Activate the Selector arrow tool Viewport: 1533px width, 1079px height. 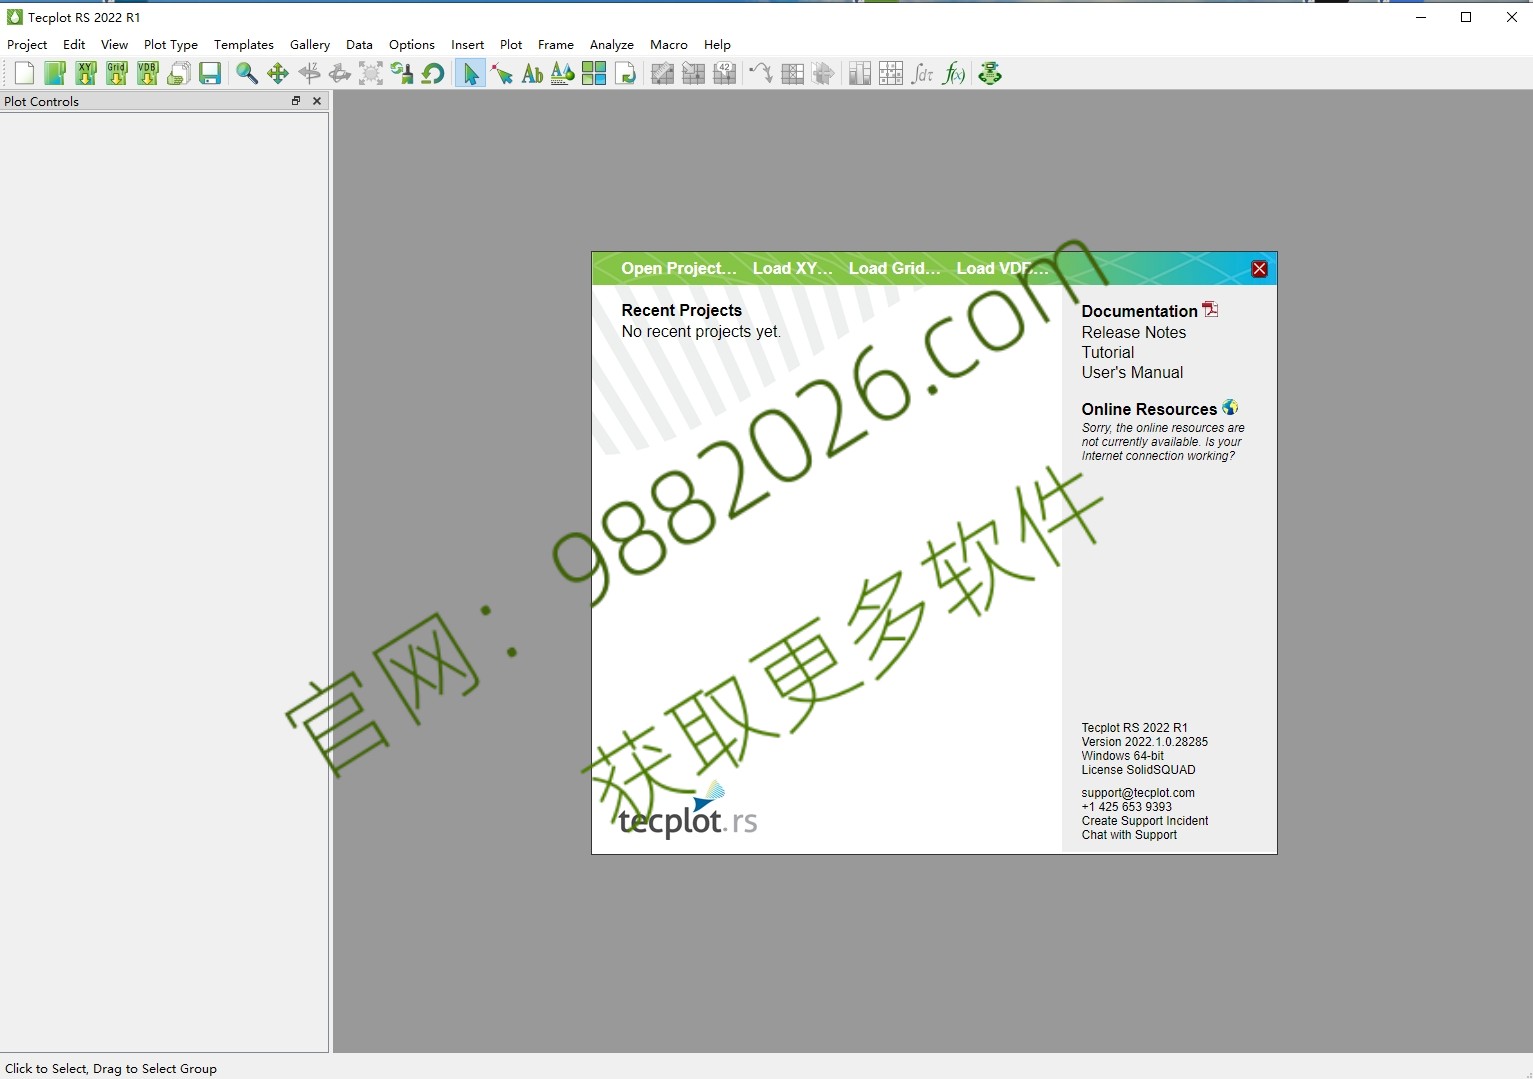(x=470, y=73)
